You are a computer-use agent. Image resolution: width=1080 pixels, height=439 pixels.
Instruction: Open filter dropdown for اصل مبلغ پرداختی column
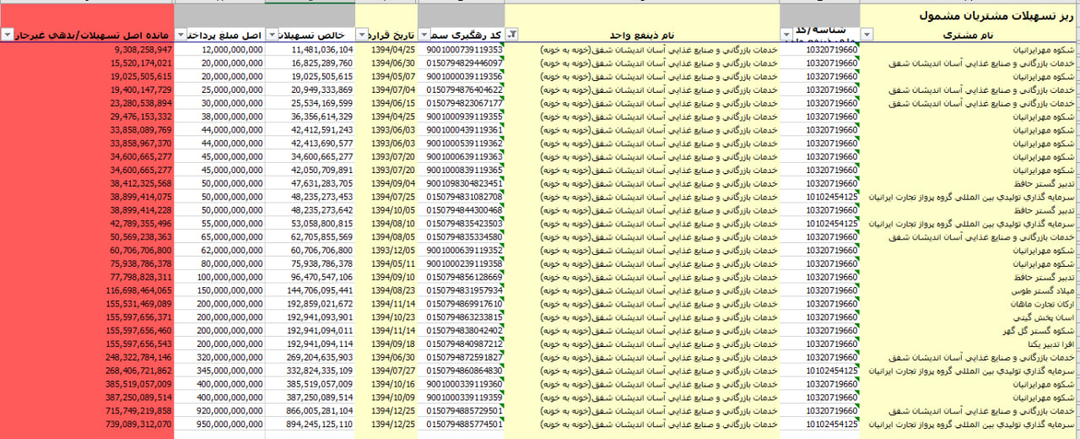coord(181,34)
